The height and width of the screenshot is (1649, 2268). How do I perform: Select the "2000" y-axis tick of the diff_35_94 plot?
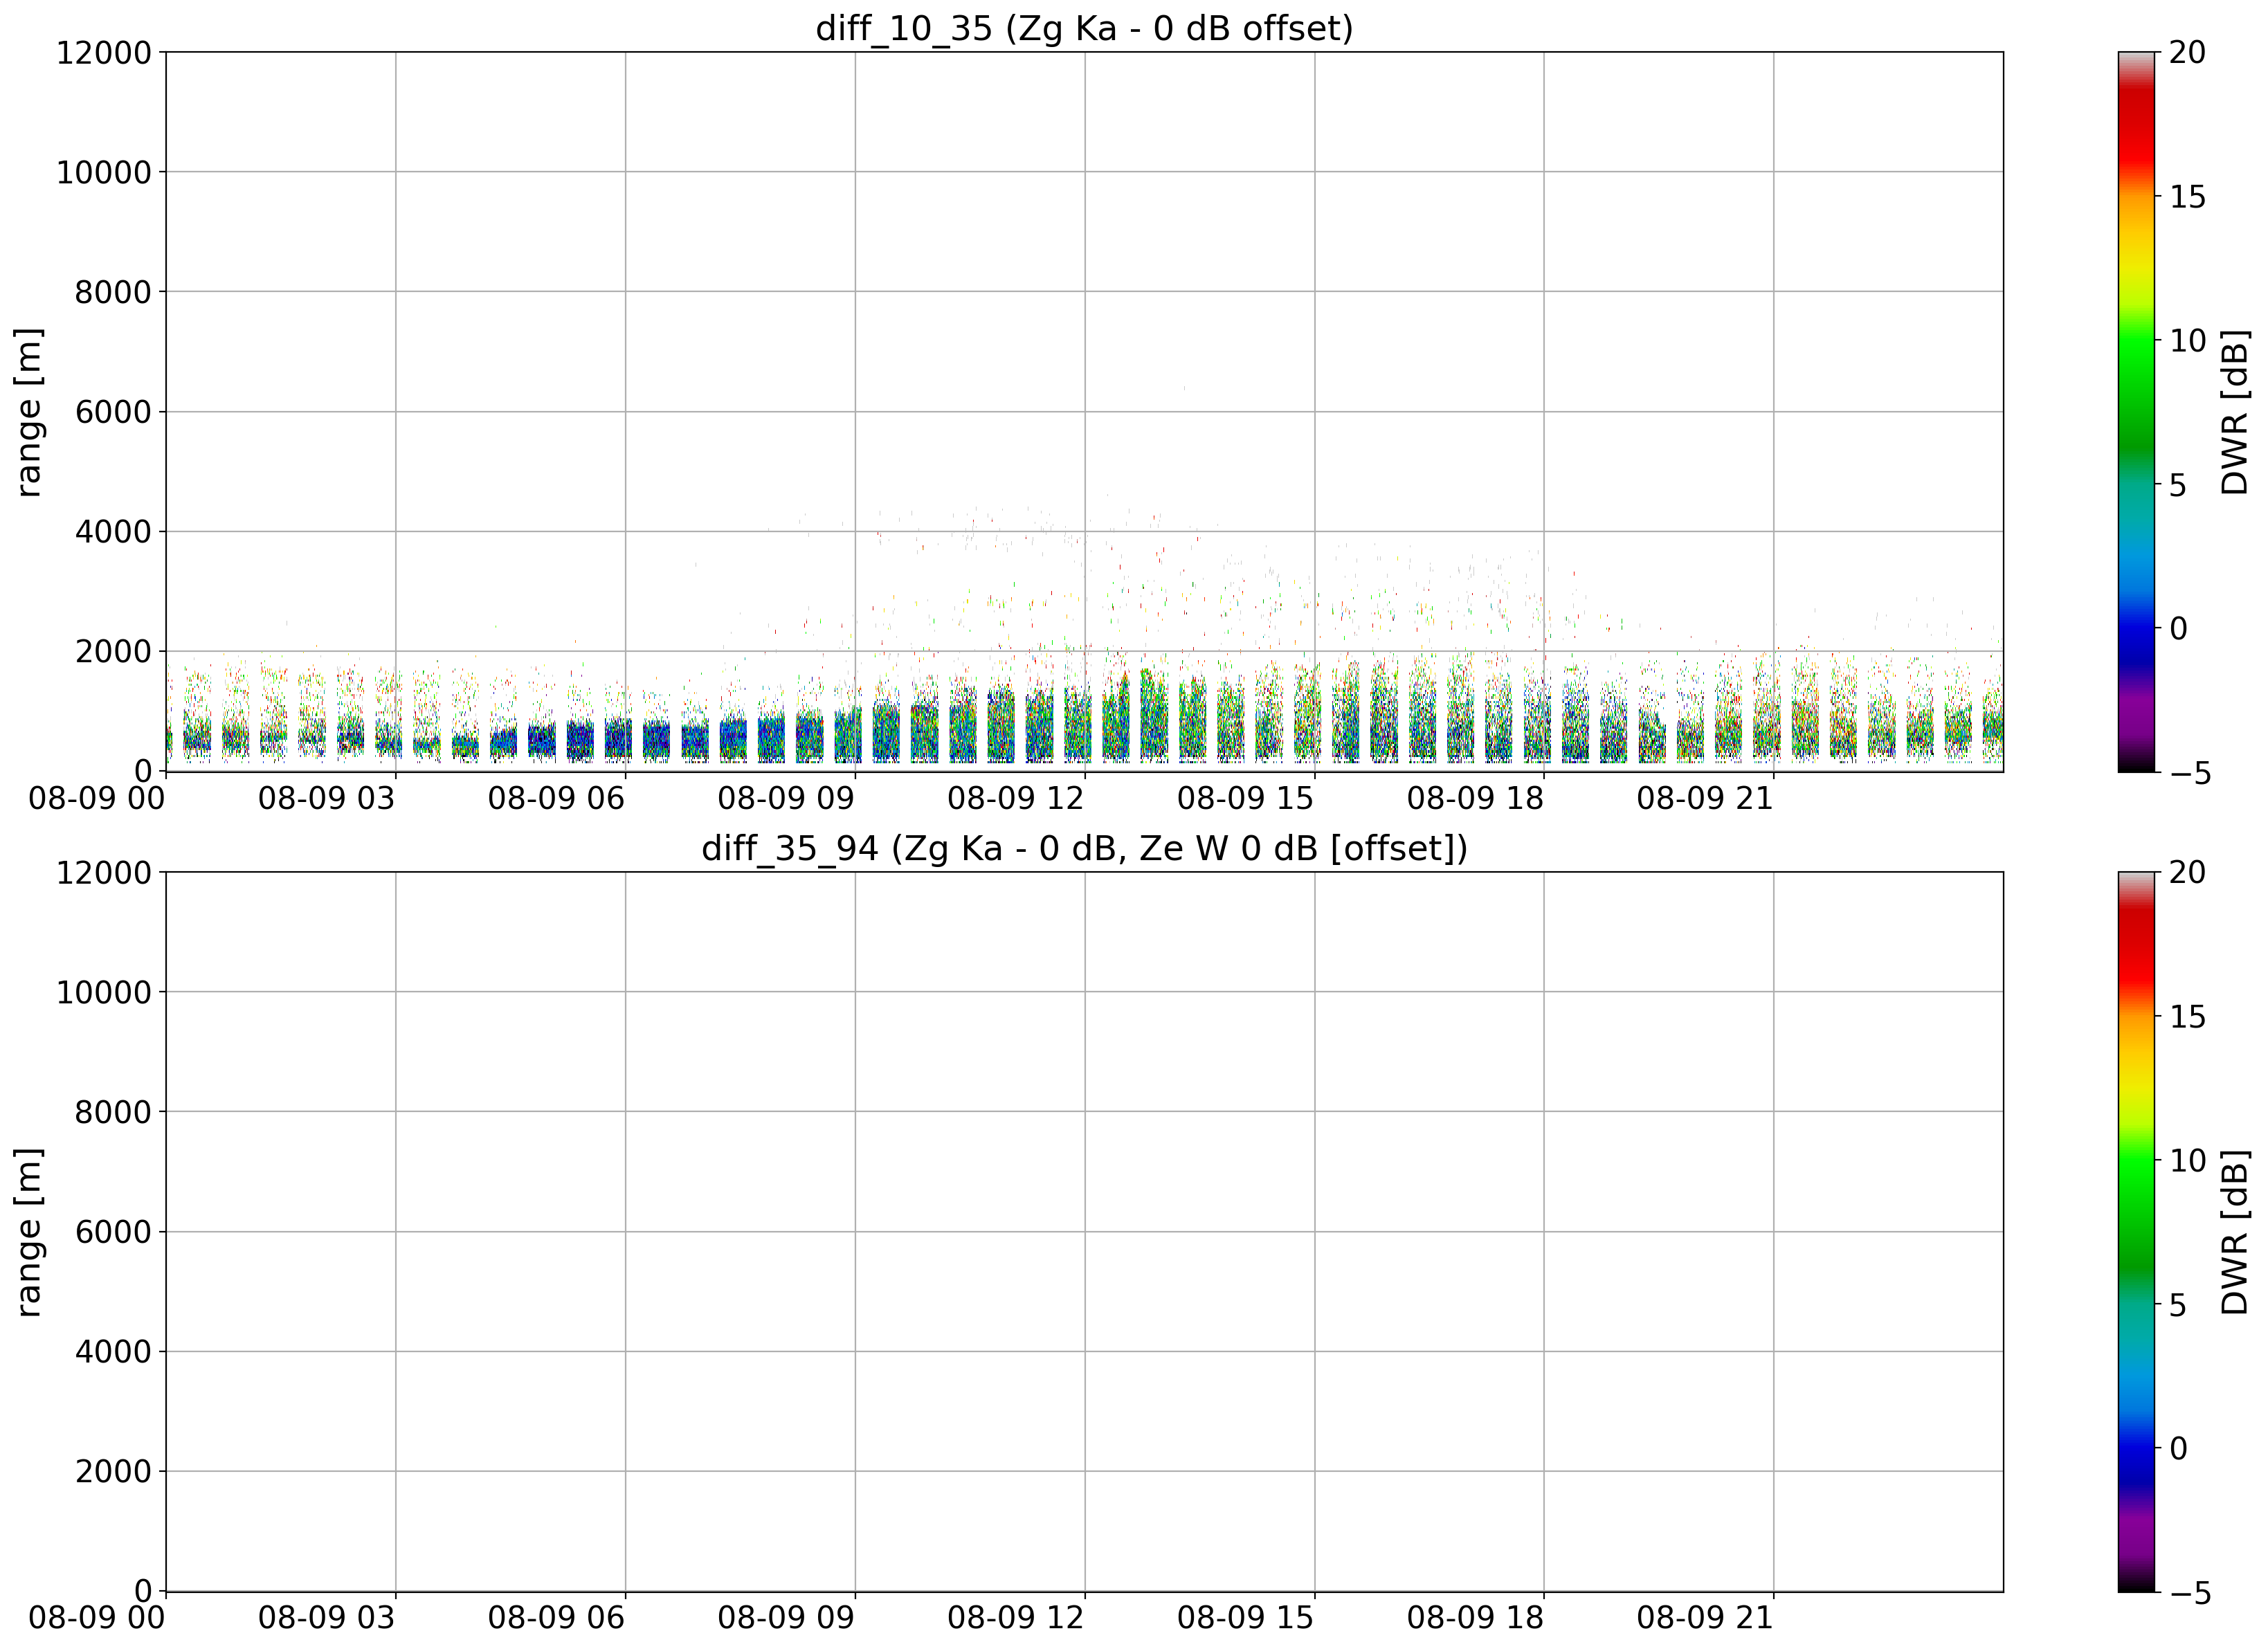pos(113,1471)
